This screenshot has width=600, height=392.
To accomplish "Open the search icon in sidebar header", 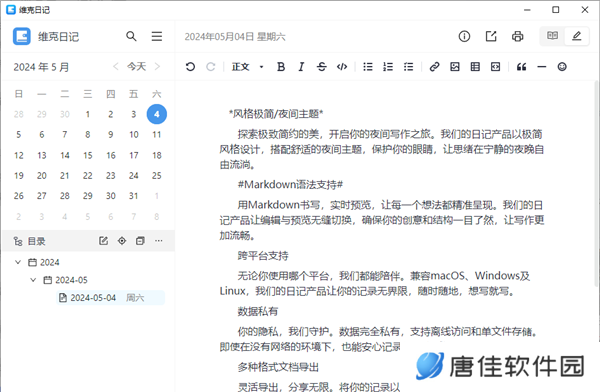I will [131, 36].
